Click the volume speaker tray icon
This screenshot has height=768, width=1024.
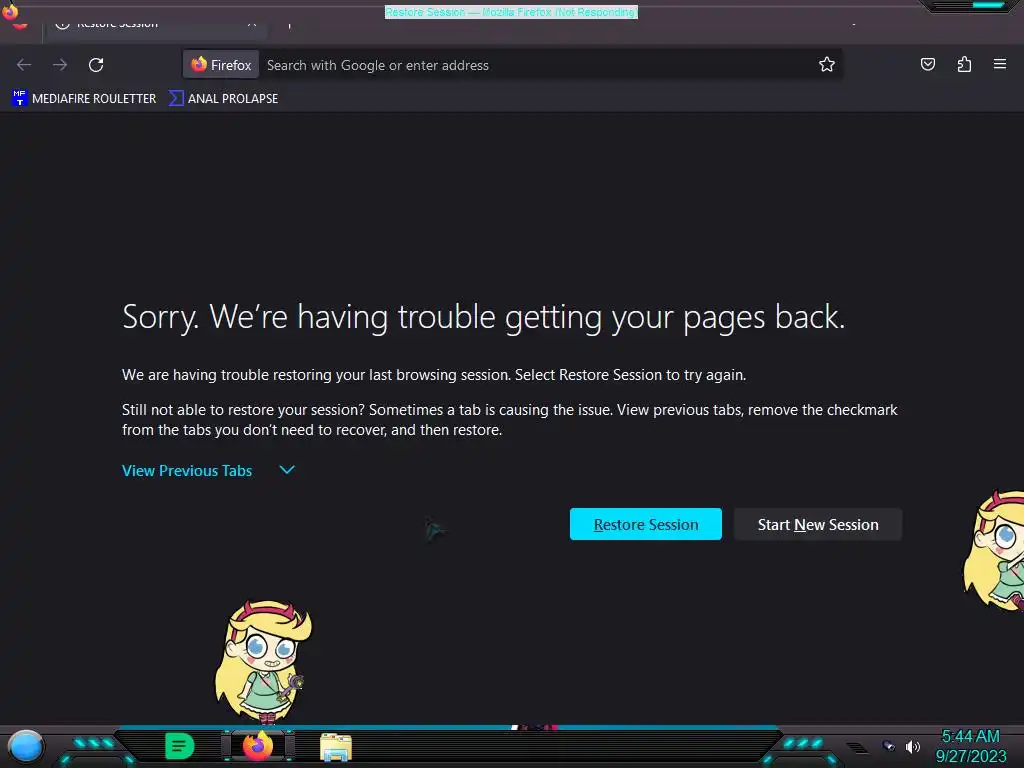point(912,746)
